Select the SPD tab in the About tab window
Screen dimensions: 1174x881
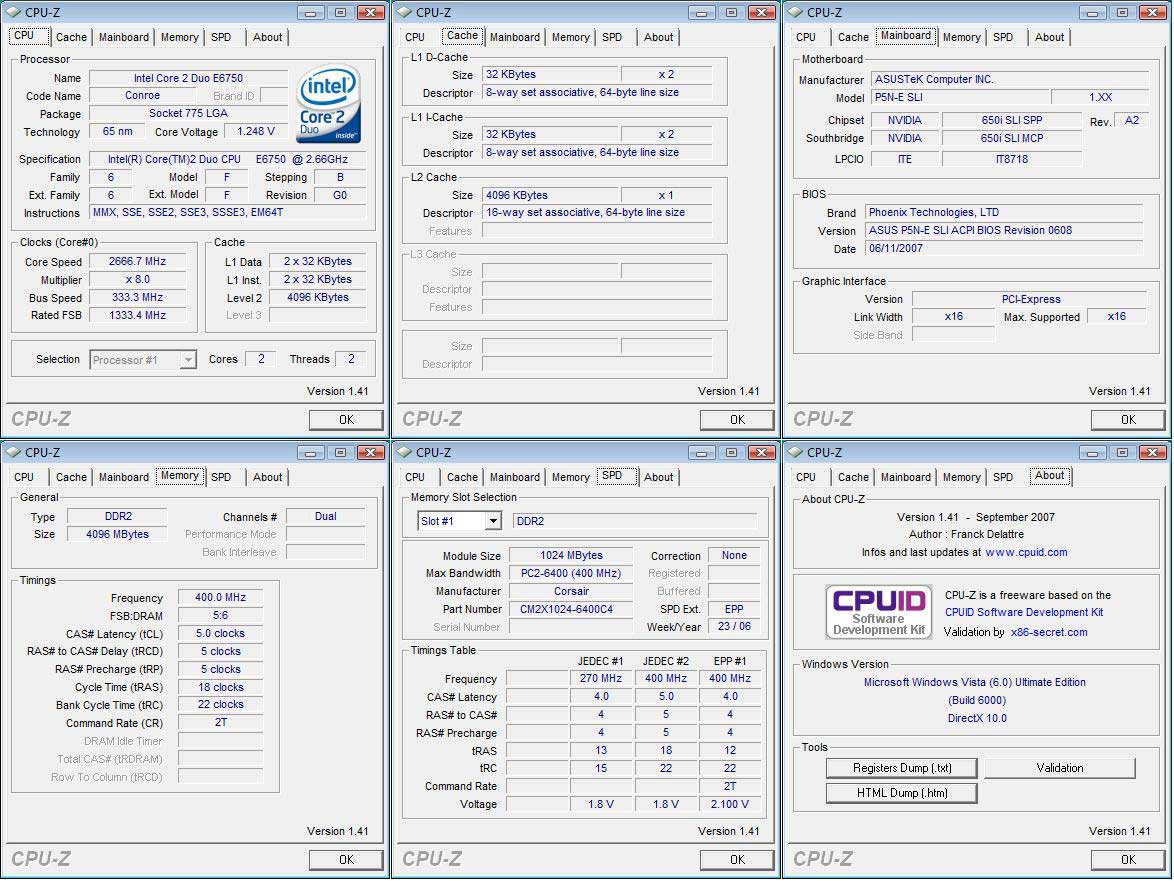(x=1003, y=477)
